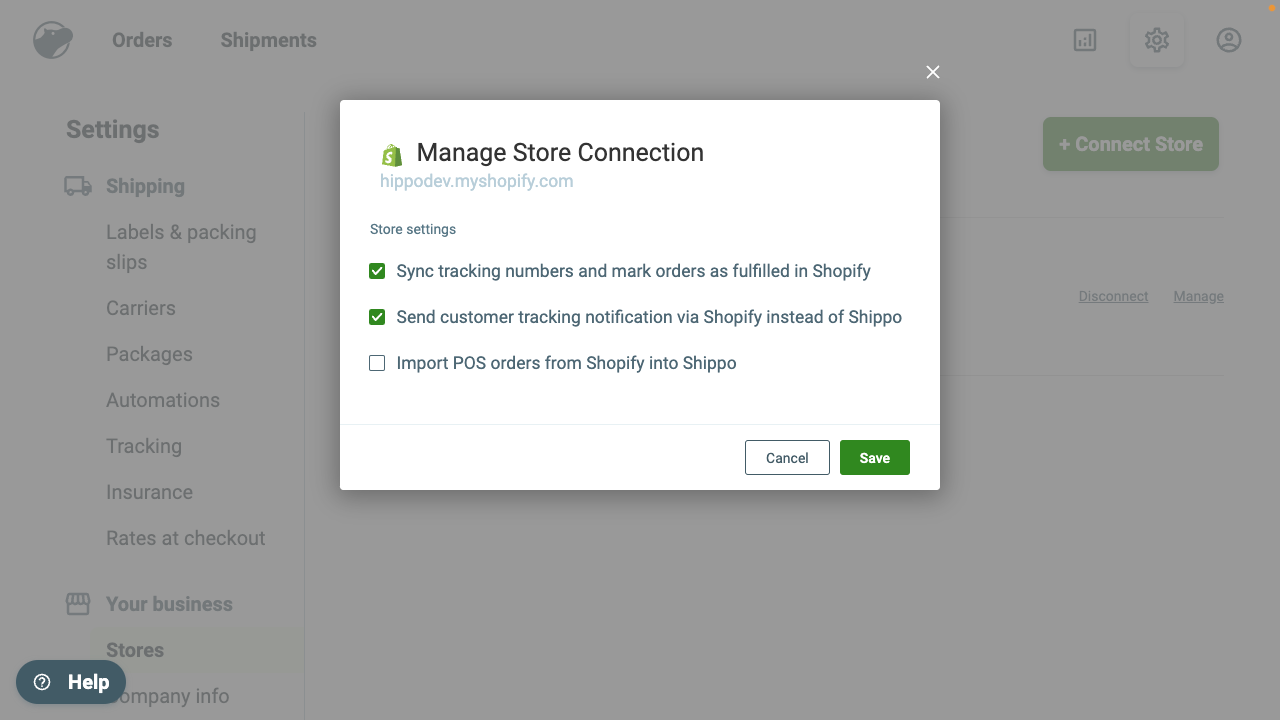Click the account profile icon
Viewport: 1280px width, 720px height.
click(1228, 40)
